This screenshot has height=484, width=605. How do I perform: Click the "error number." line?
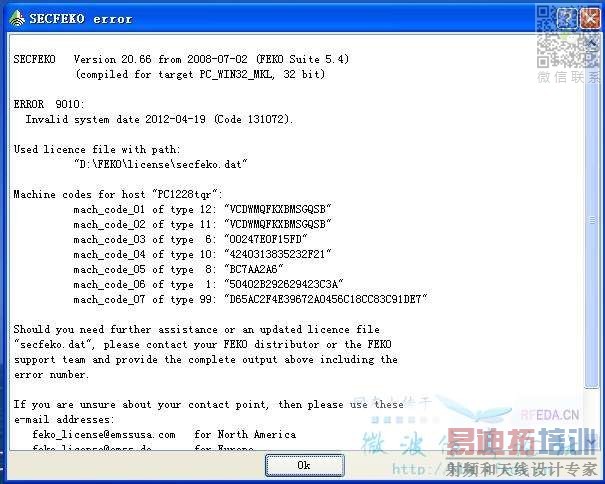click(51, 375)
